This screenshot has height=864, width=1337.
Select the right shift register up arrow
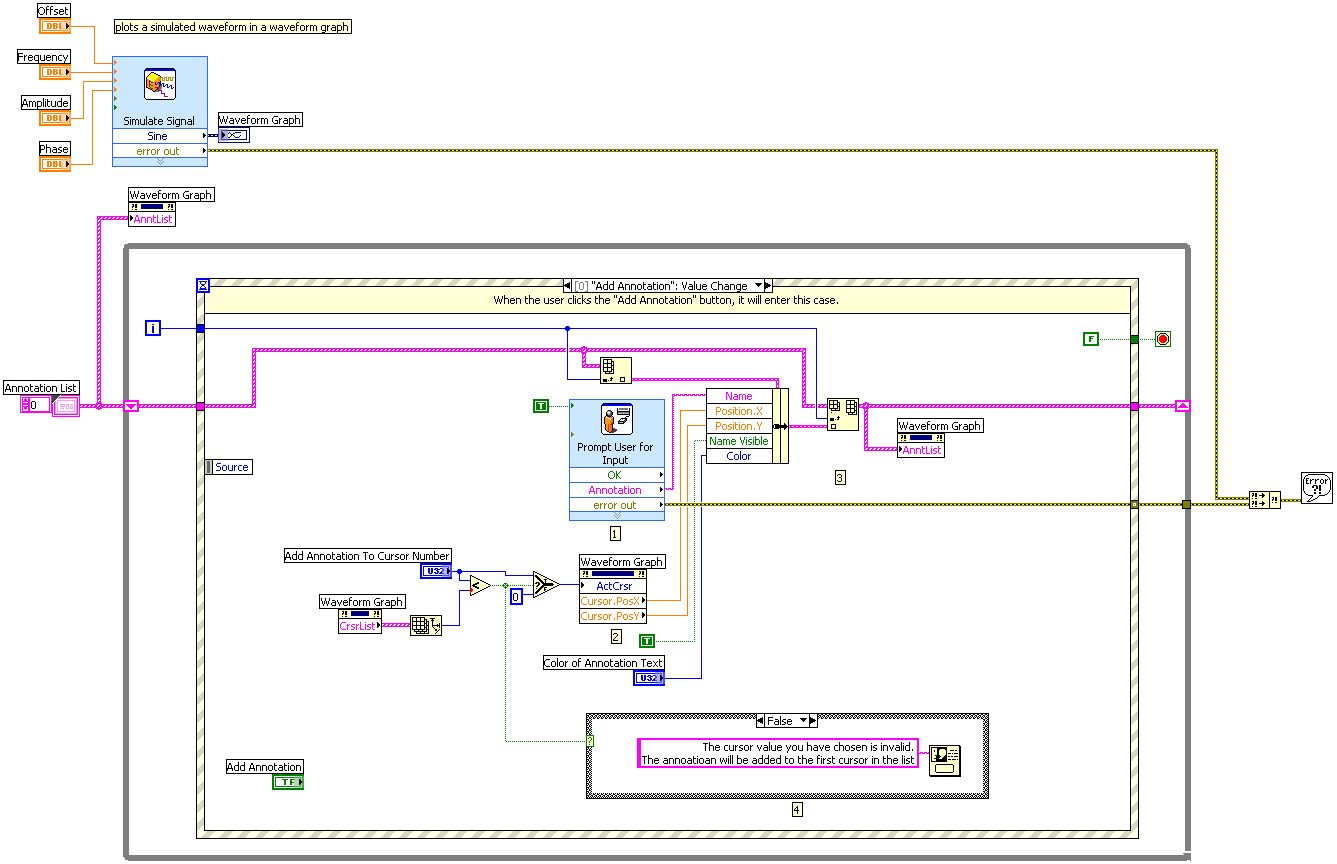[x=1183, y=406]
